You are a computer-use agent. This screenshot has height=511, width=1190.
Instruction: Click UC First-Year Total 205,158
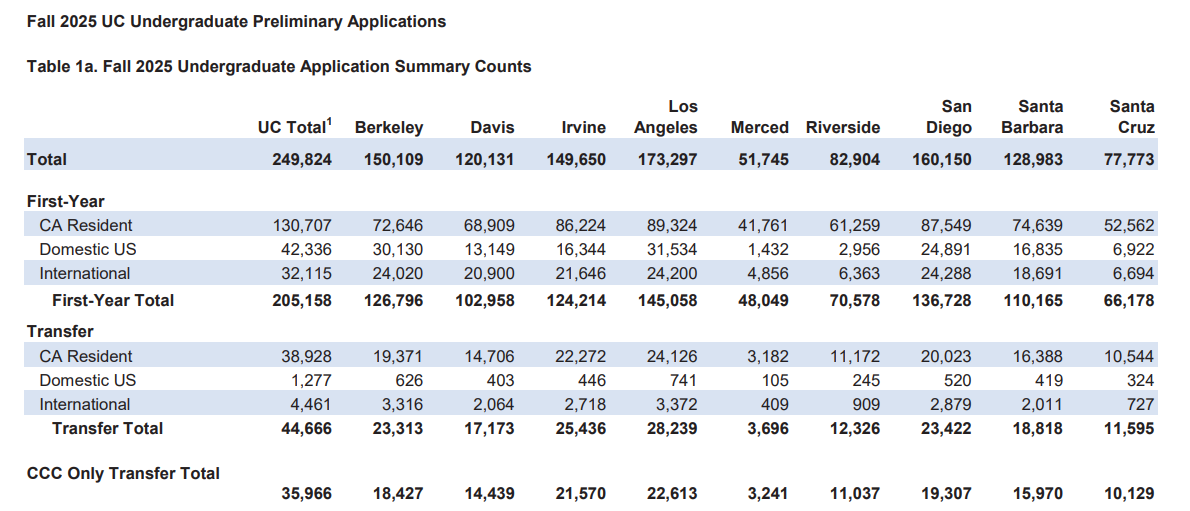[x=302, y=300]
